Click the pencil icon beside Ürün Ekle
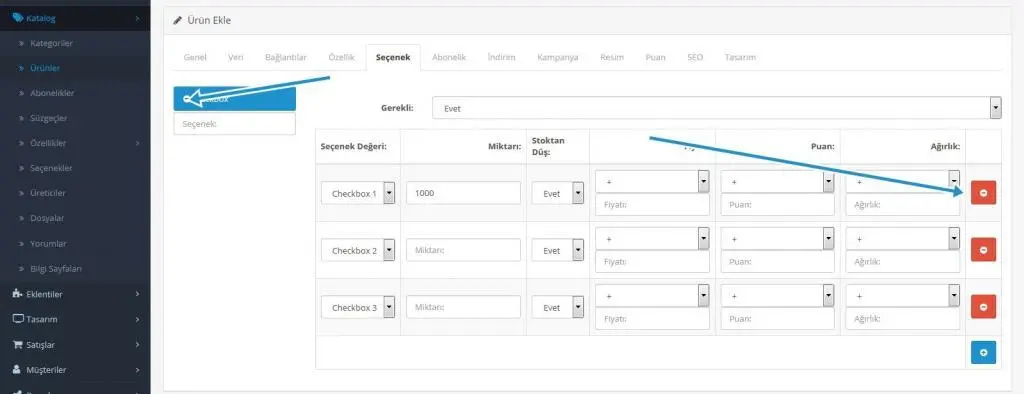Screen dimensions: 1024x394 pyautogui.click(x=178, y=21)
